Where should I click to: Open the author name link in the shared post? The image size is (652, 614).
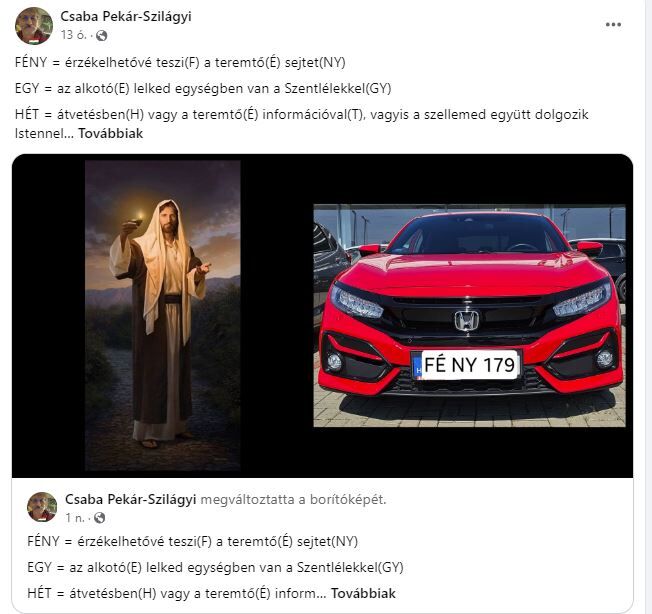click(131, 499)
